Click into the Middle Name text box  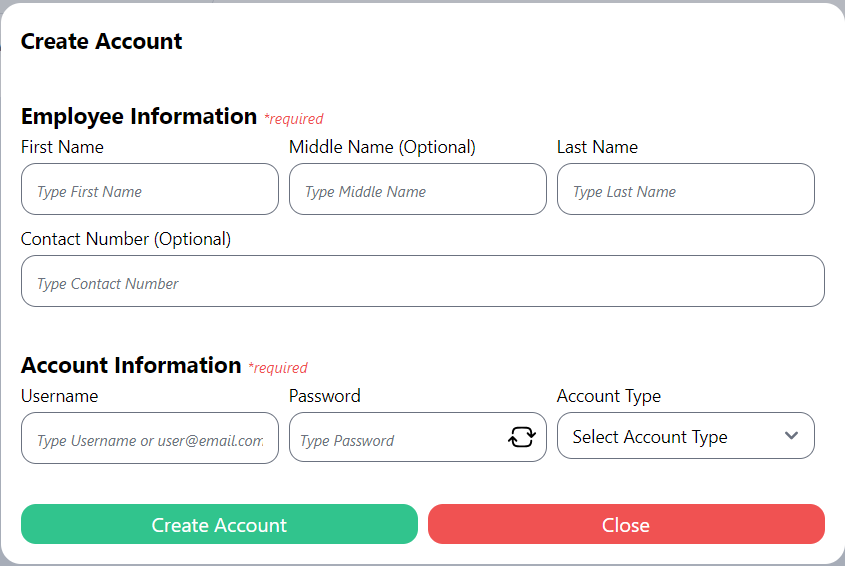[x=417, y=190]
